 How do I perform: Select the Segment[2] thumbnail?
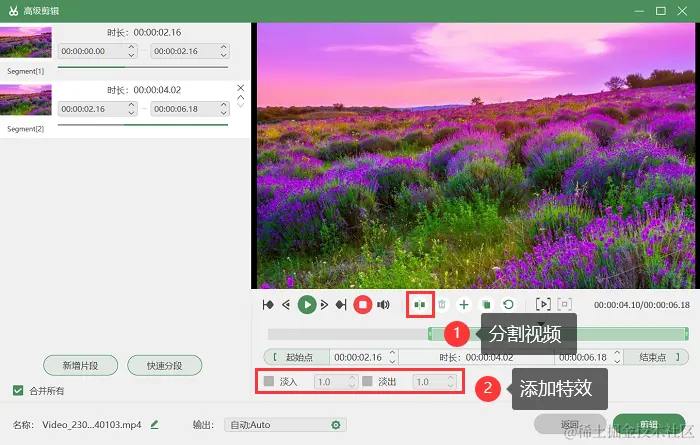25,100
